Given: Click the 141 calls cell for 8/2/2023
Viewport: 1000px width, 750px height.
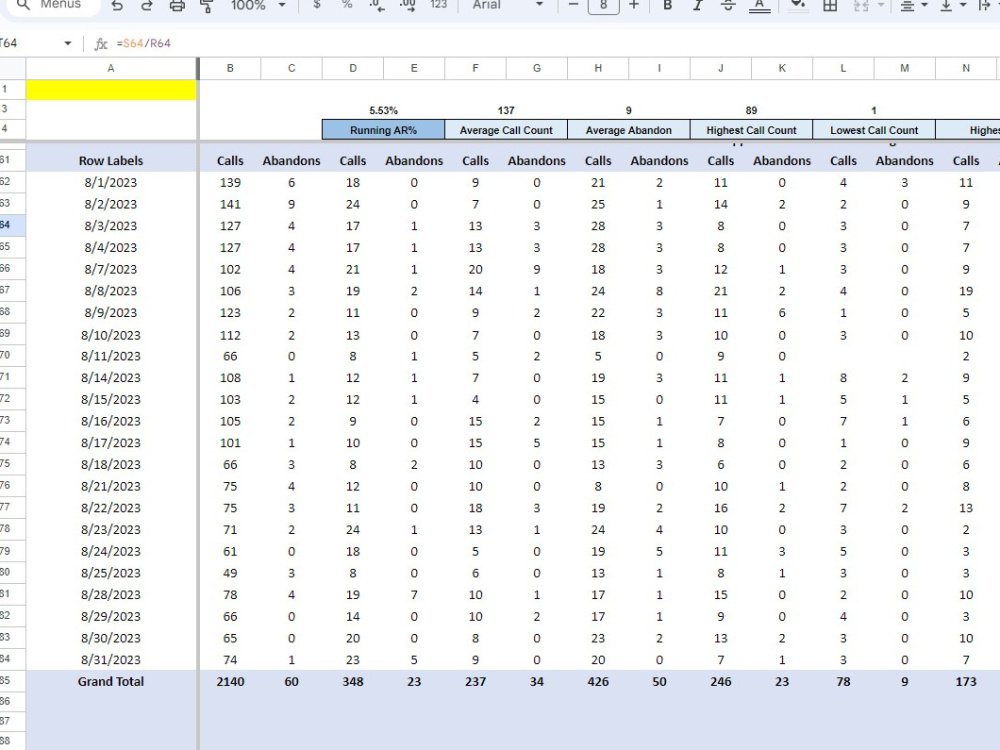Looking at the screenshot, I should (230, 204).
